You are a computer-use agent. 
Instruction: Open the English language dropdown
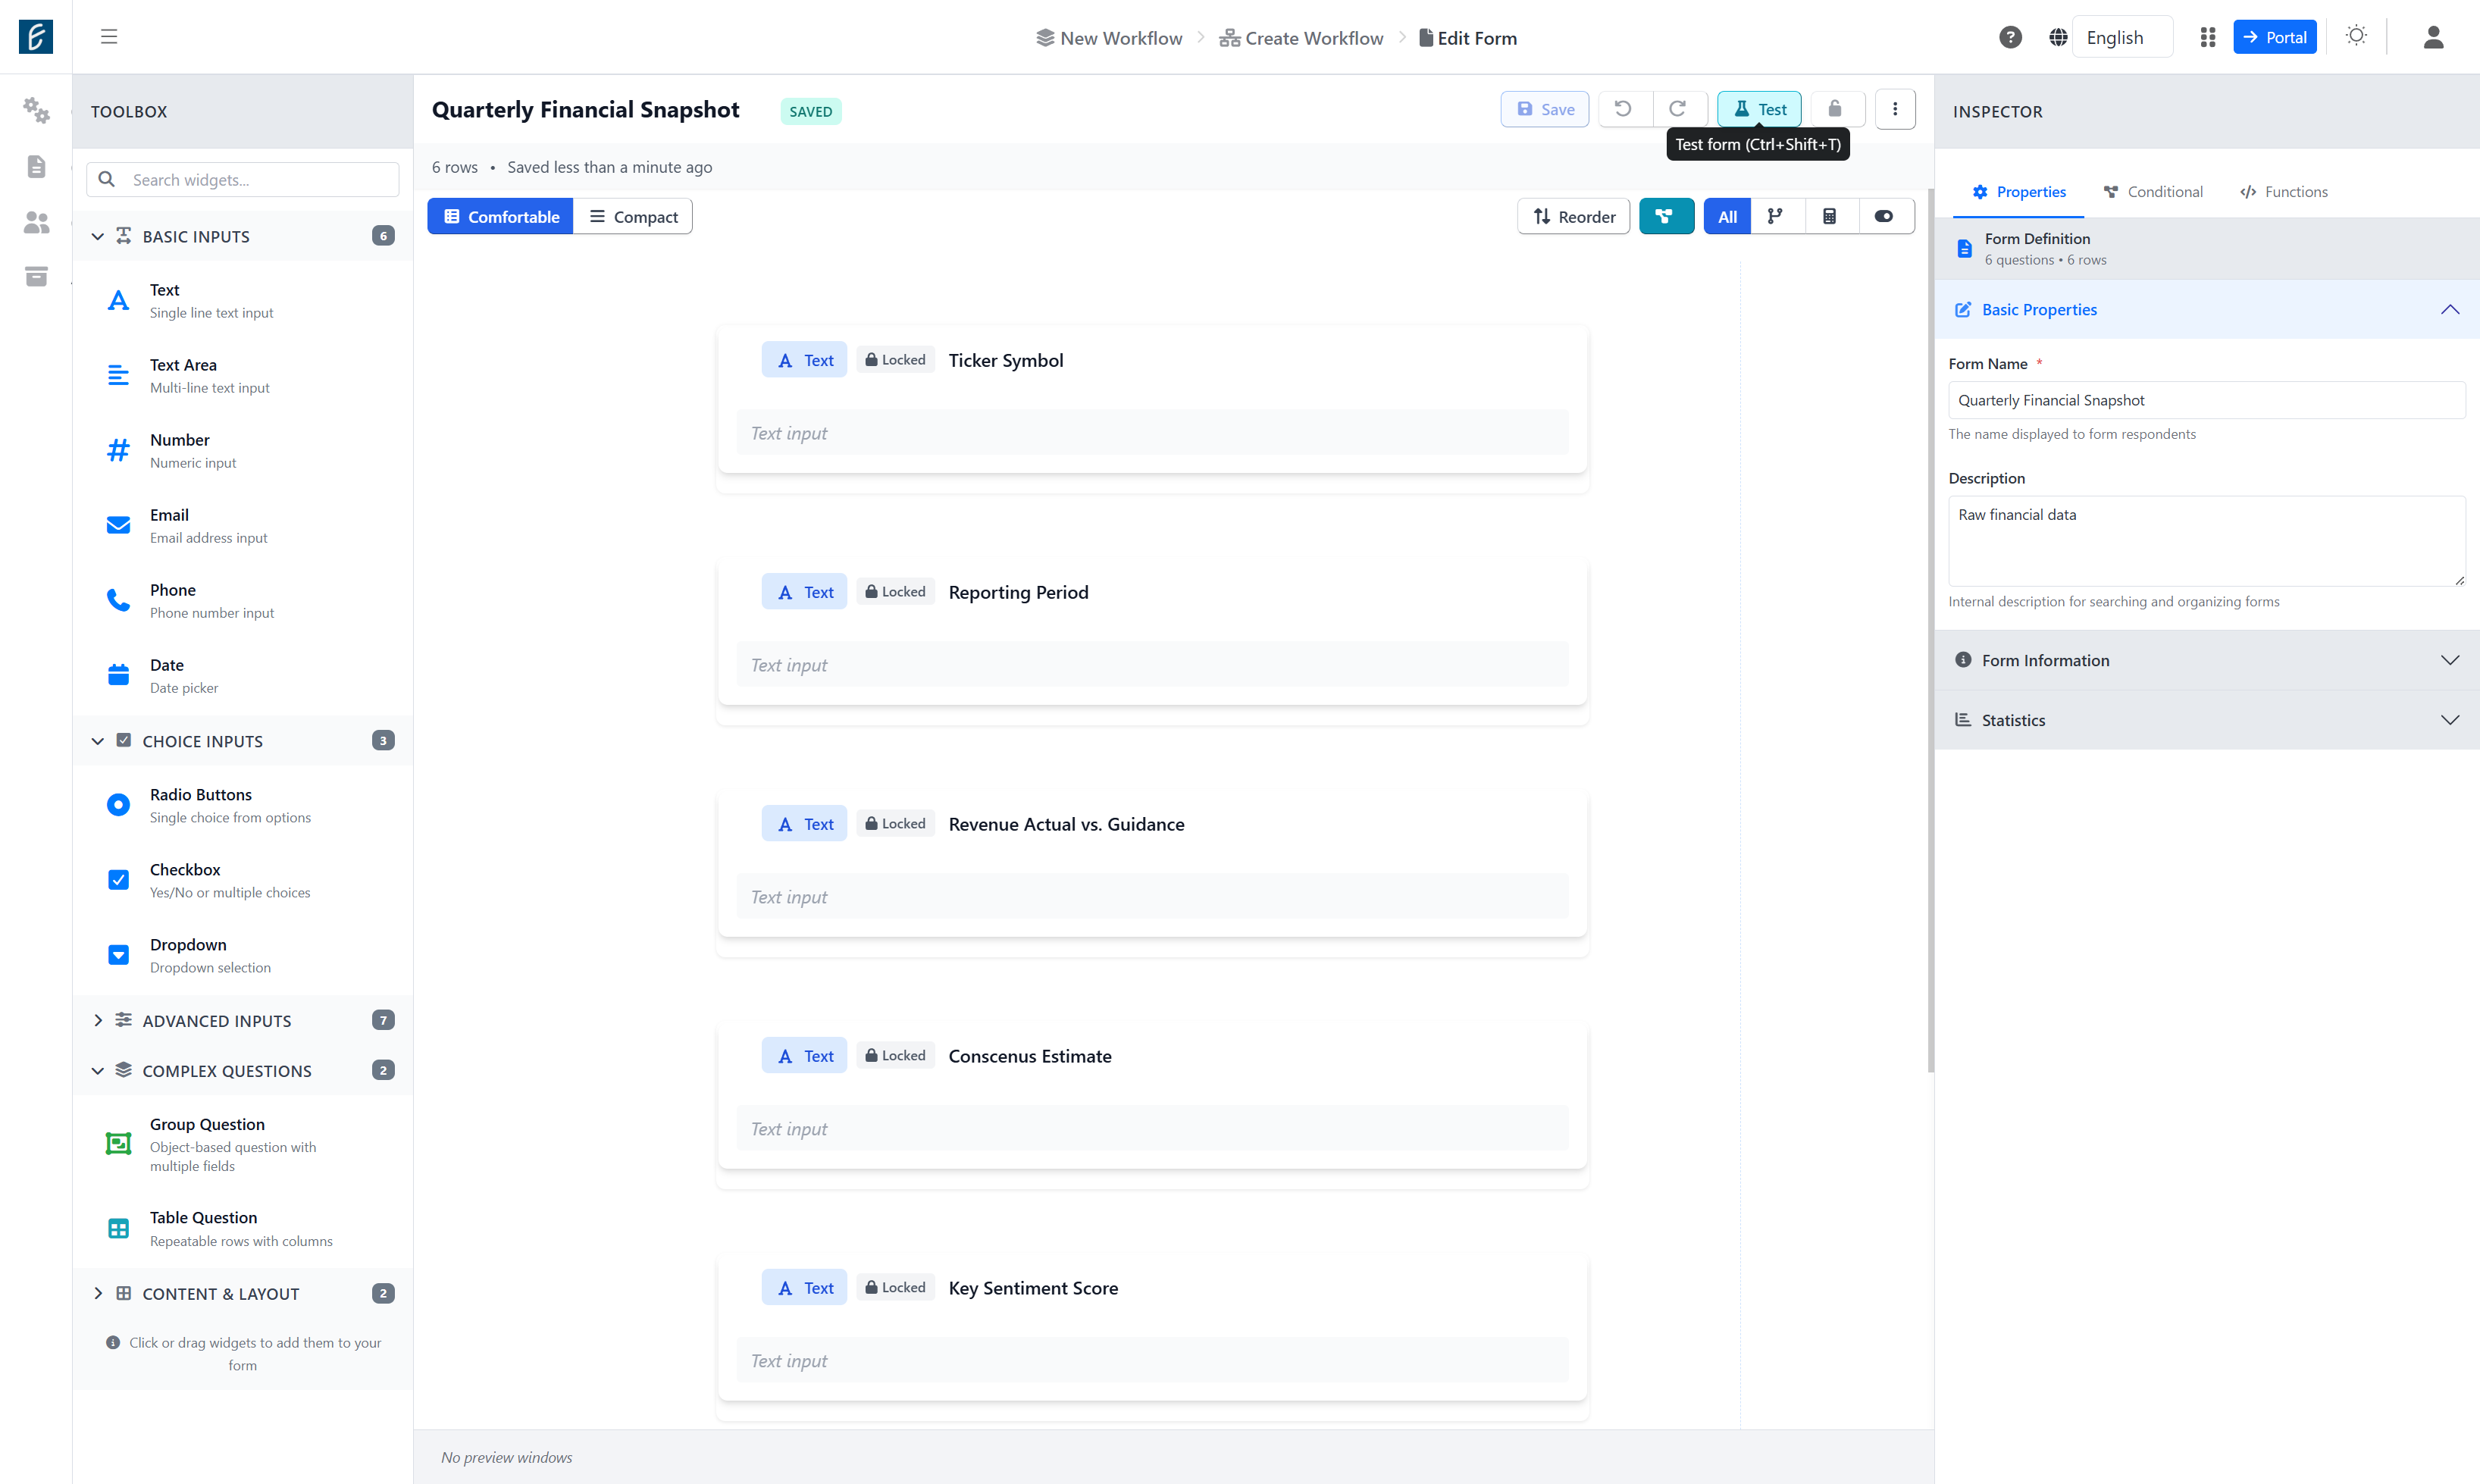pyautogui.click(x=2121, y=37)
